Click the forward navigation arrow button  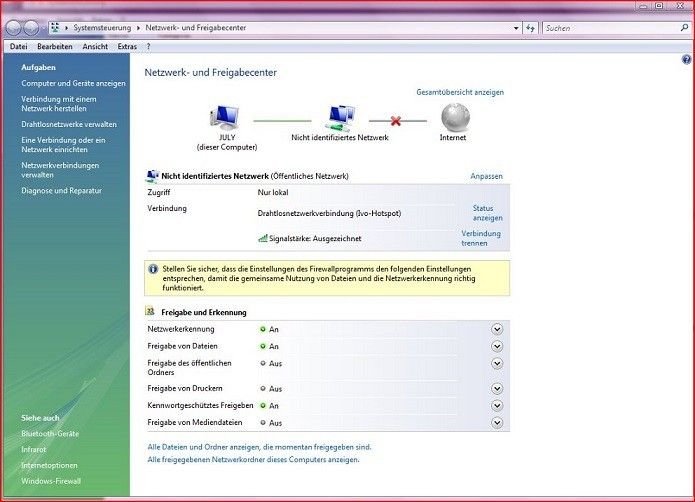click(x=31, y=28)
